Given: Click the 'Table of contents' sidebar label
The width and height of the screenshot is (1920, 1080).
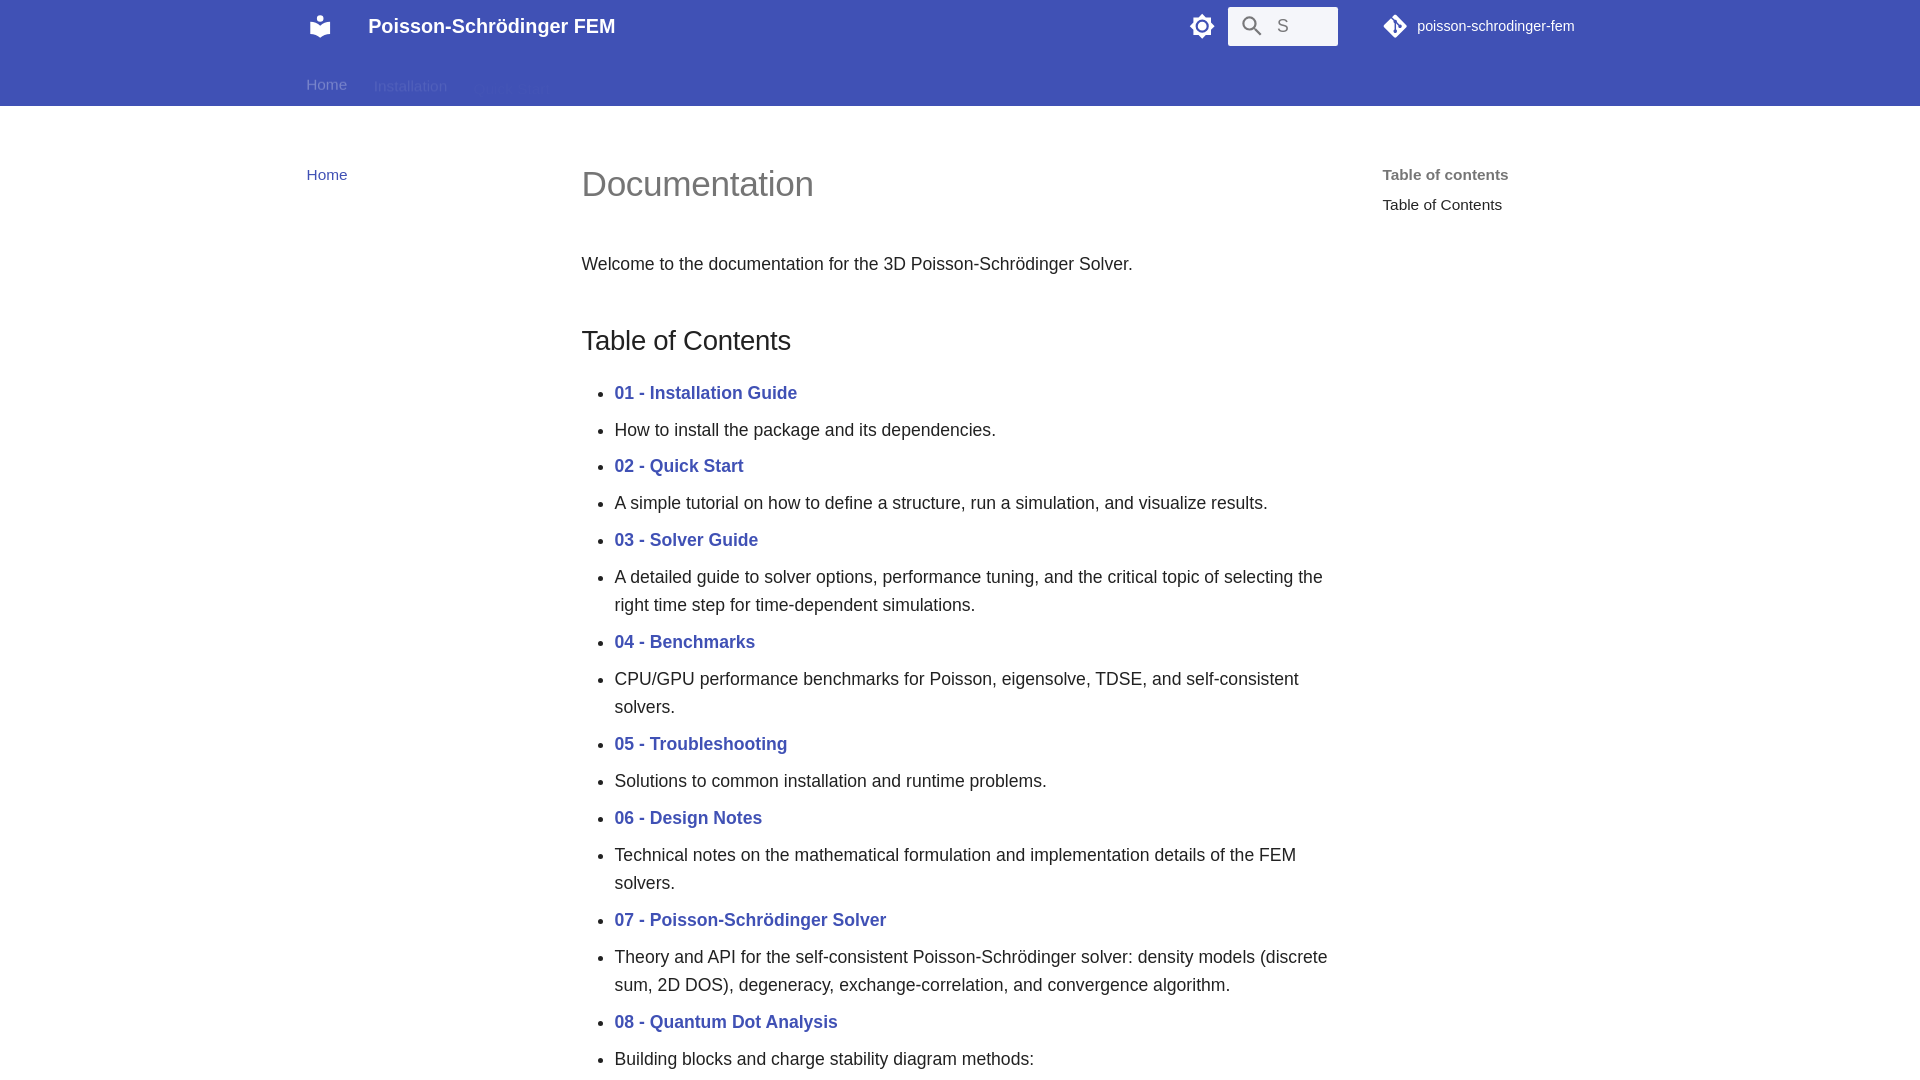Looking at the screenshot, I should pos(1445,175).
